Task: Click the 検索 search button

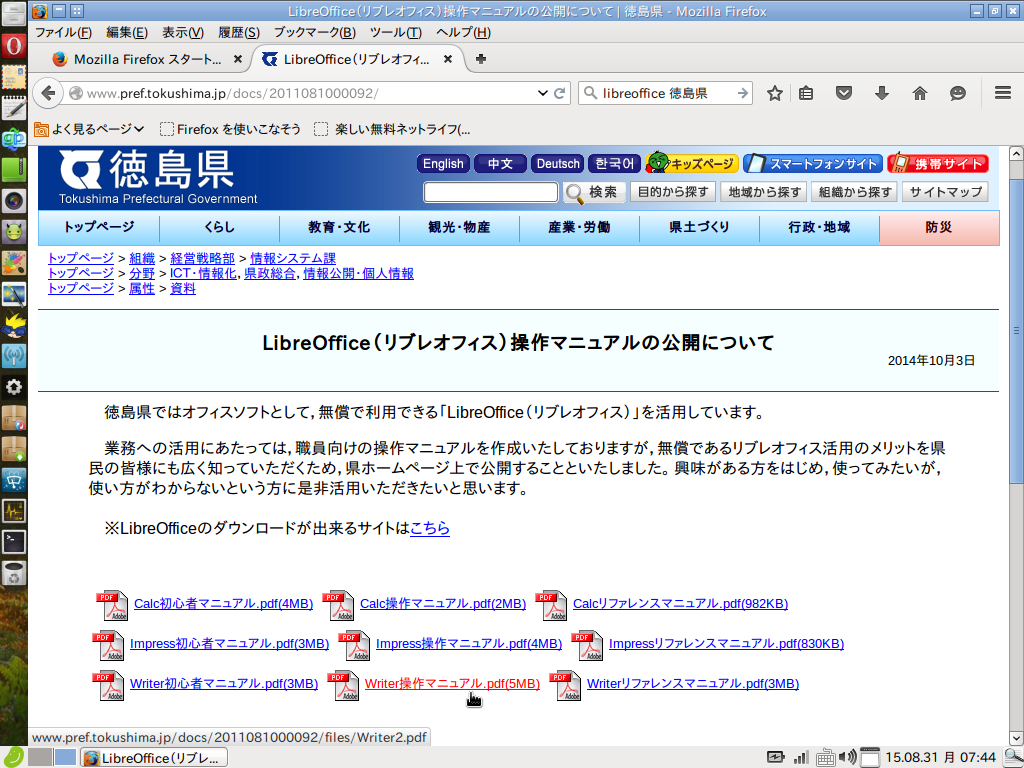Action: [x=593, y=192]
